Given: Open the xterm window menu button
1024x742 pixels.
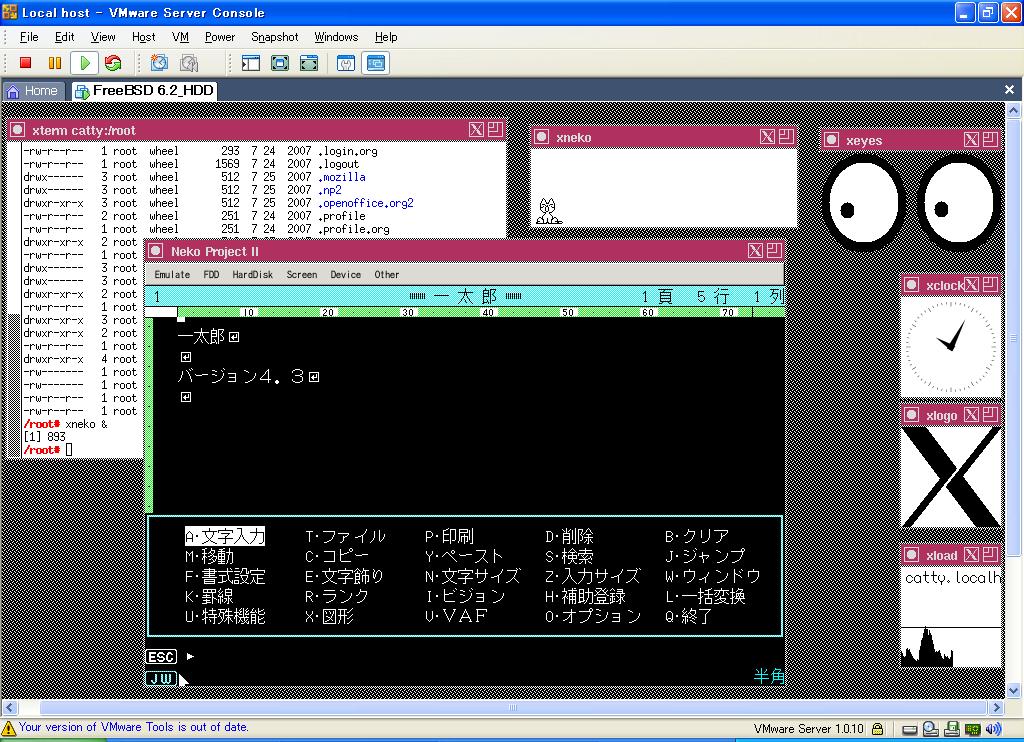Looking at the screenshot, I should click(18, 130).
